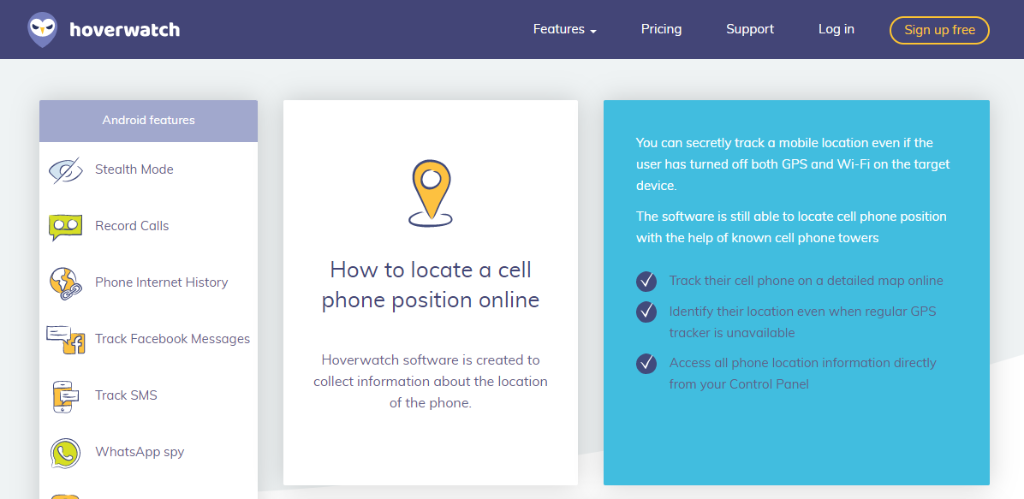Click the Track SMS phone icon

click(65, 396)
